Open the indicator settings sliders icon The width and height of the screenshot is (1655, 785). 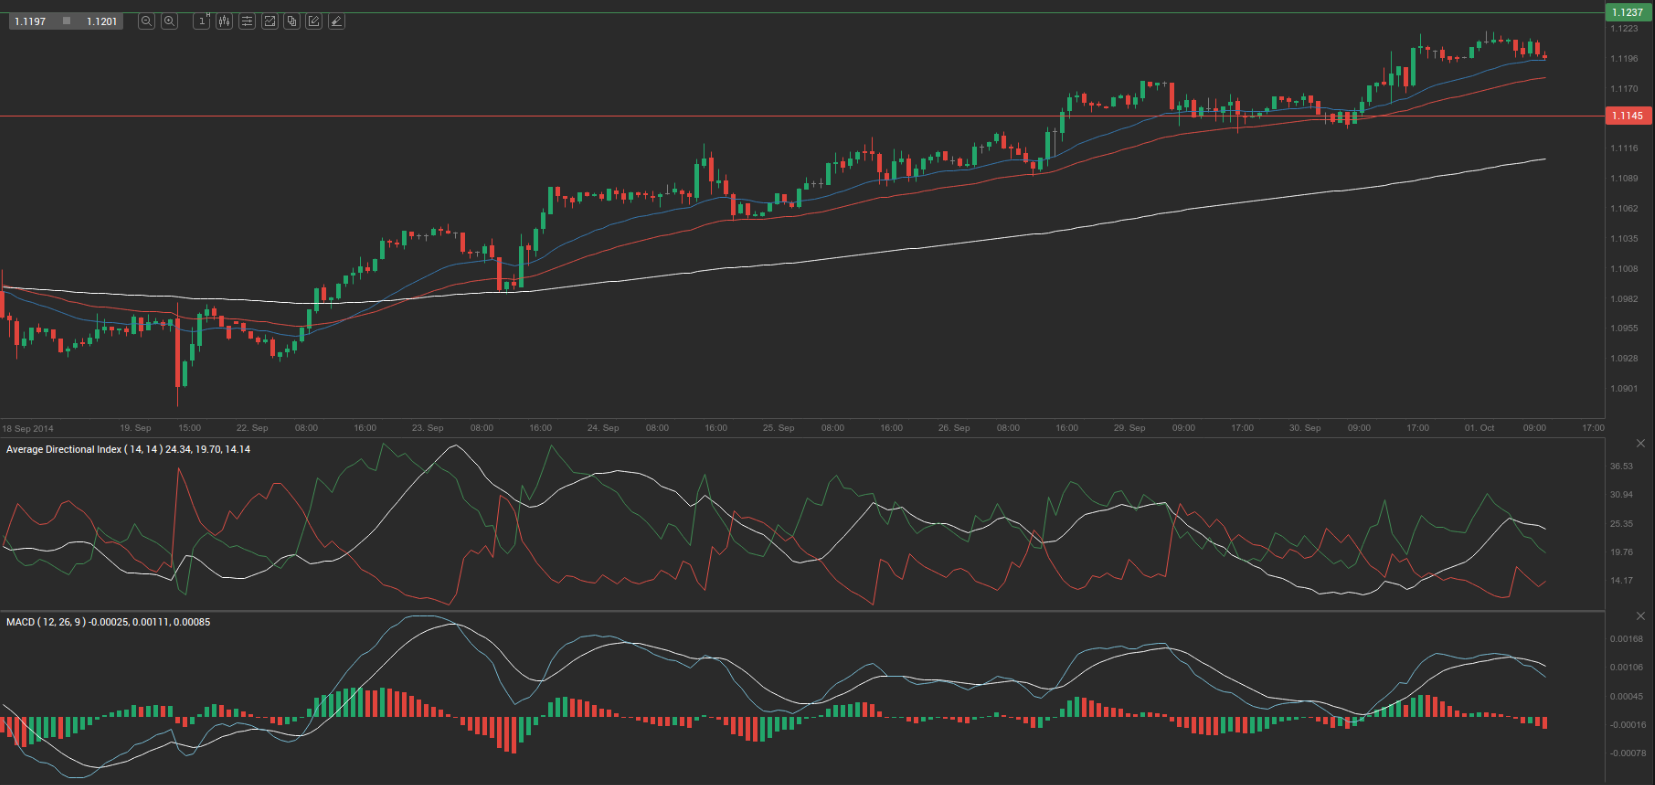pyautogui.click(x=247, y=21)
